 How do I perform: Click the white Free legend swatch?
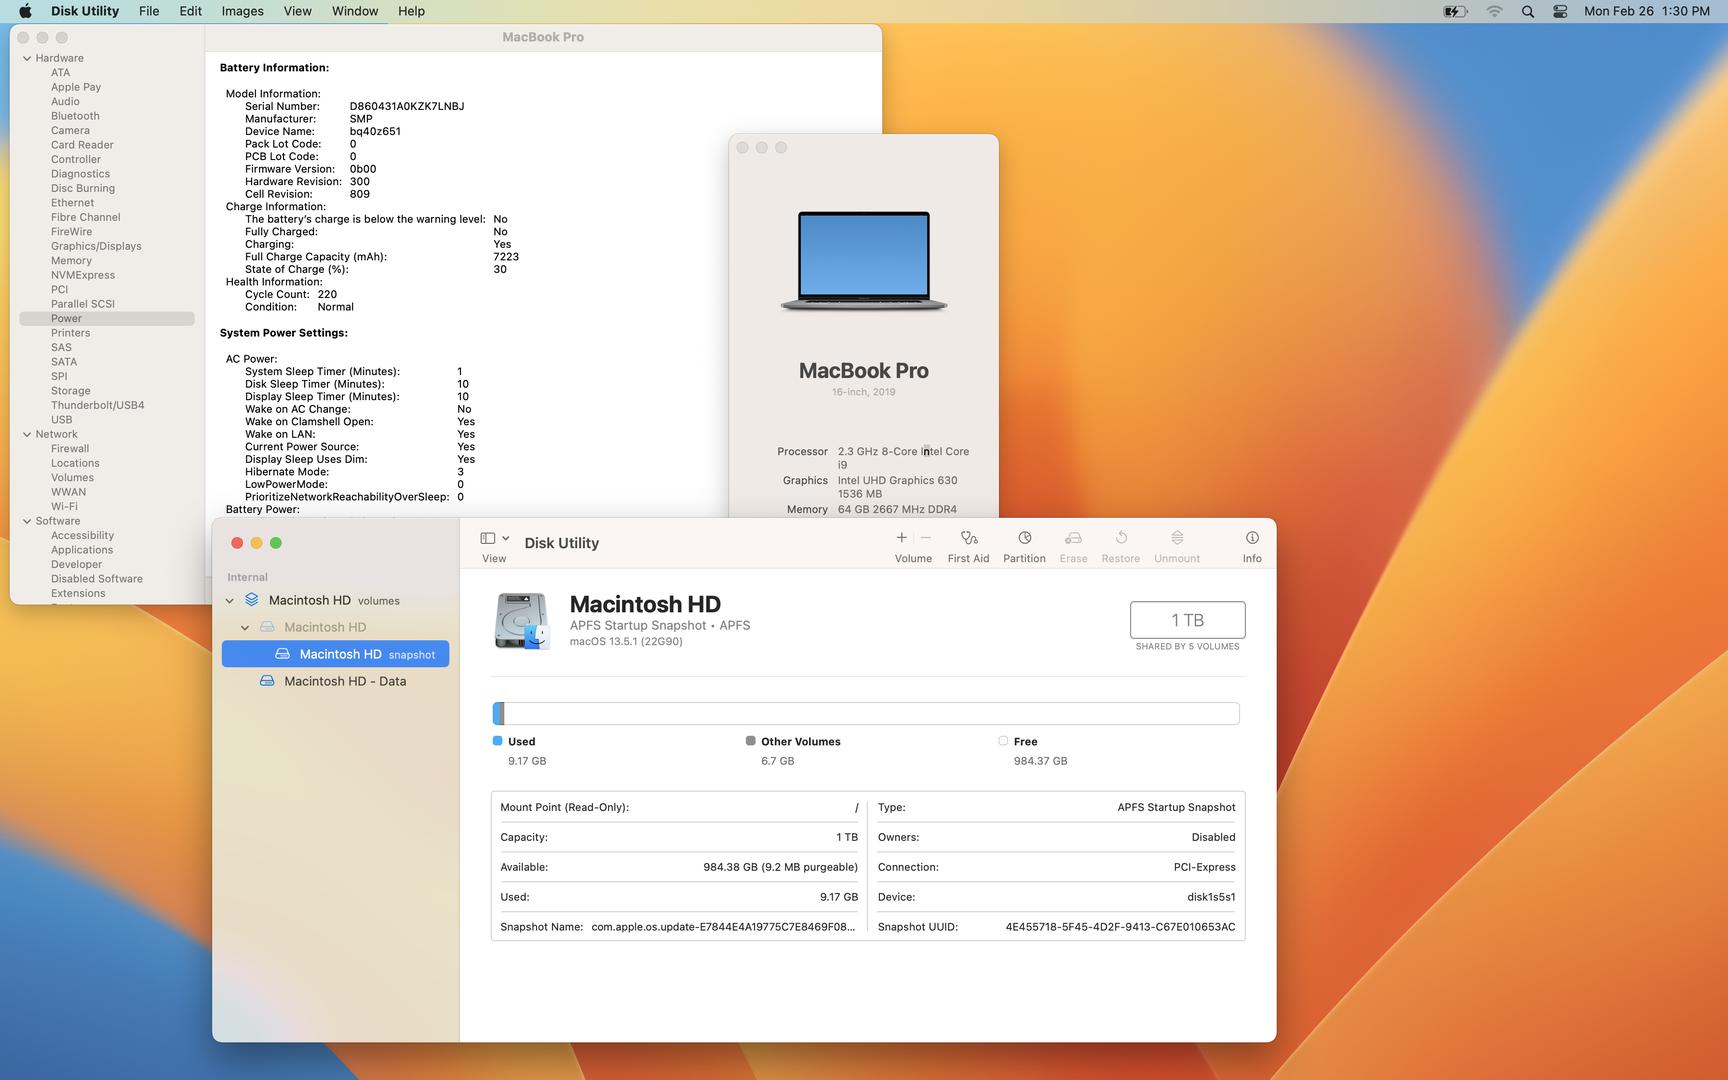point(1003,741)
